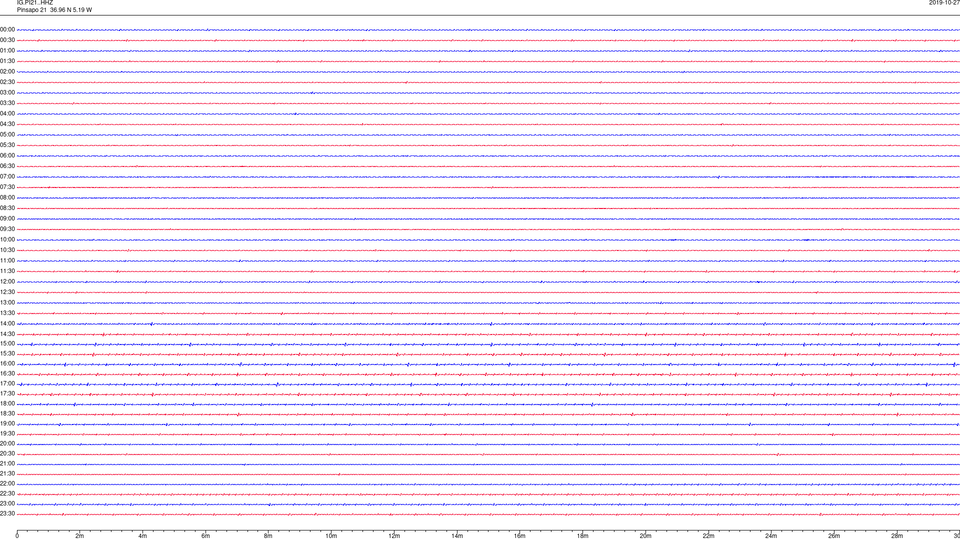Select the 15:30 row label
The width and height of the screenshot is (960, 540).
(7, 353)
